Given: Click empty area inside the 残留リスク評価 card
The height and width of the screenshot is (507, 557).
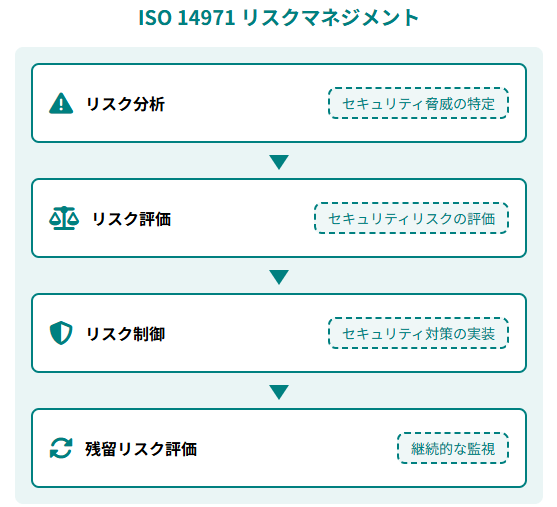Looking at the screenshot, I should pos(295,448).
